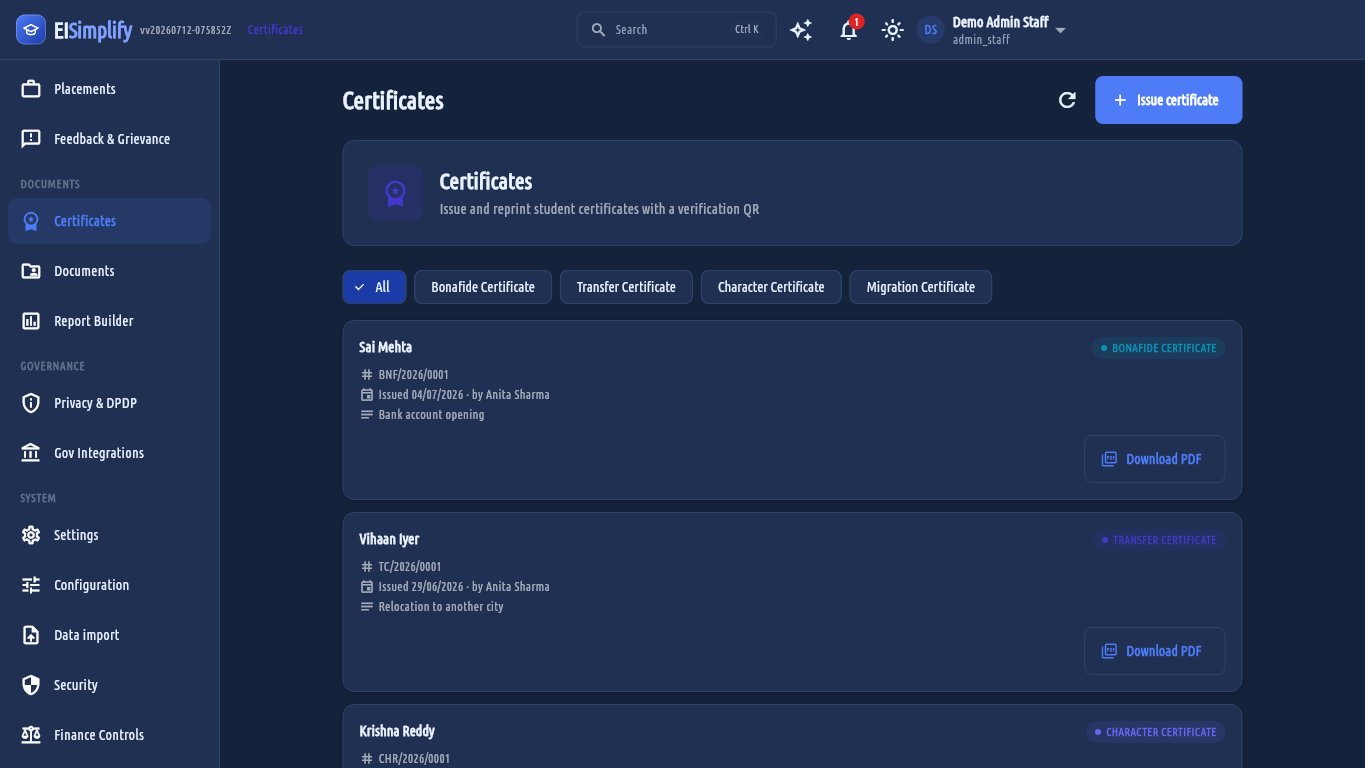
Task: Click the Documents folder icon in sidebar
Action: (31, 271)
